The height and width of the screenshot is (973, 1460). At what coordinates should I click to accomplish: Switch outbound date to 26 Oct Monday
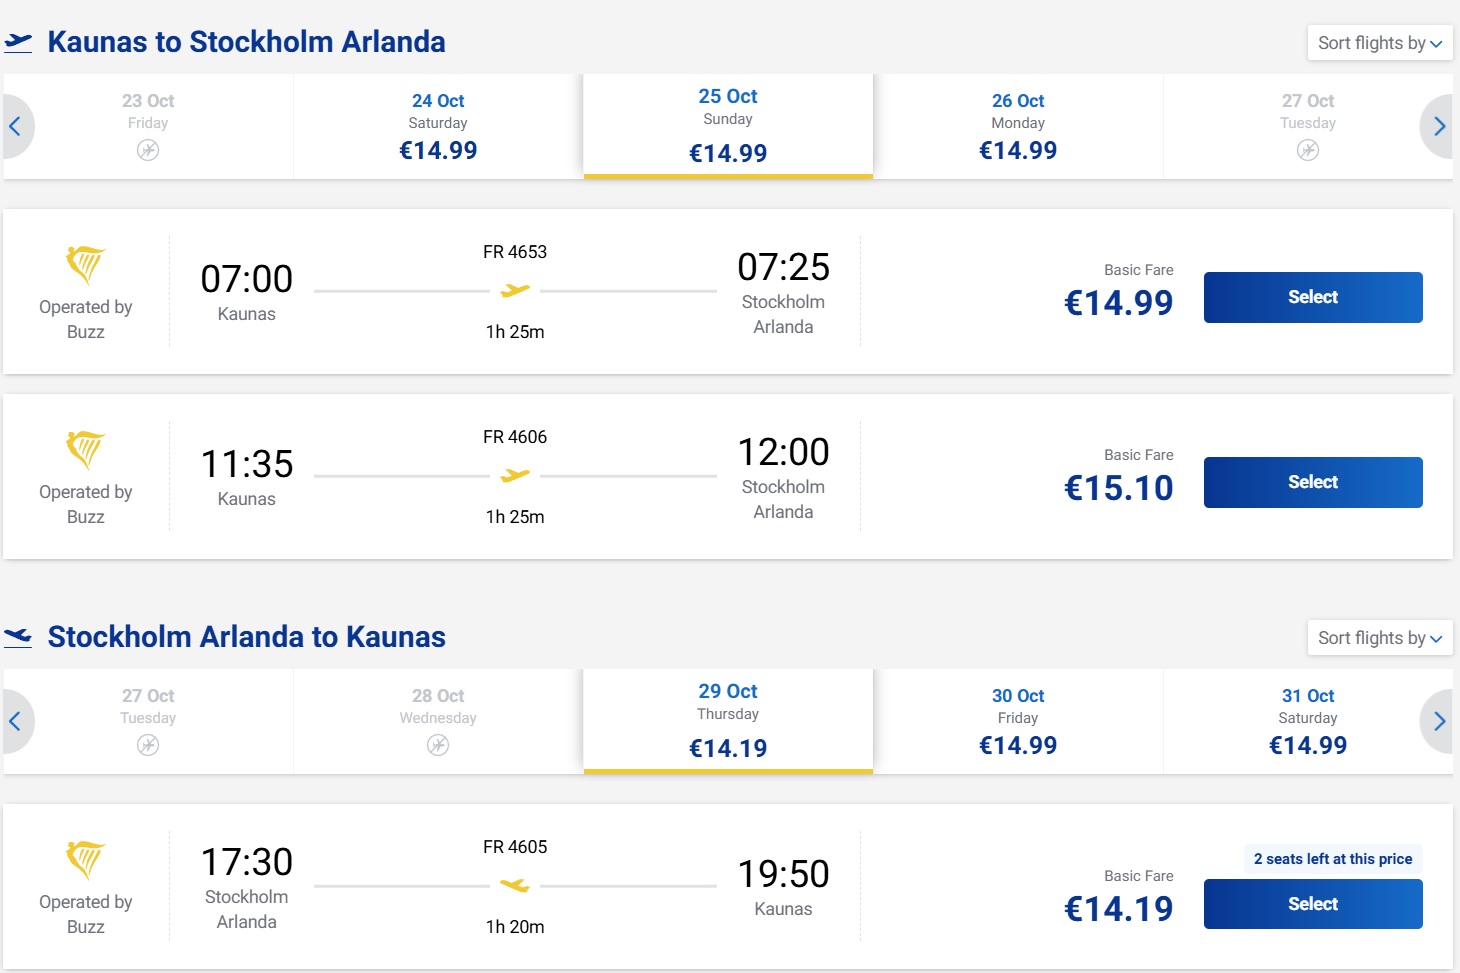1018,126
